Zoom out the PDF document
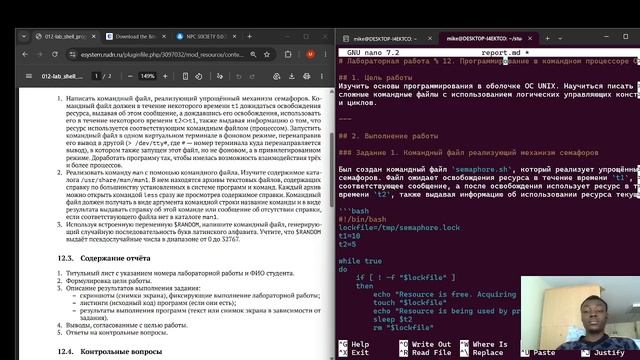The image size is (640, 360). [x=130, y=76]
